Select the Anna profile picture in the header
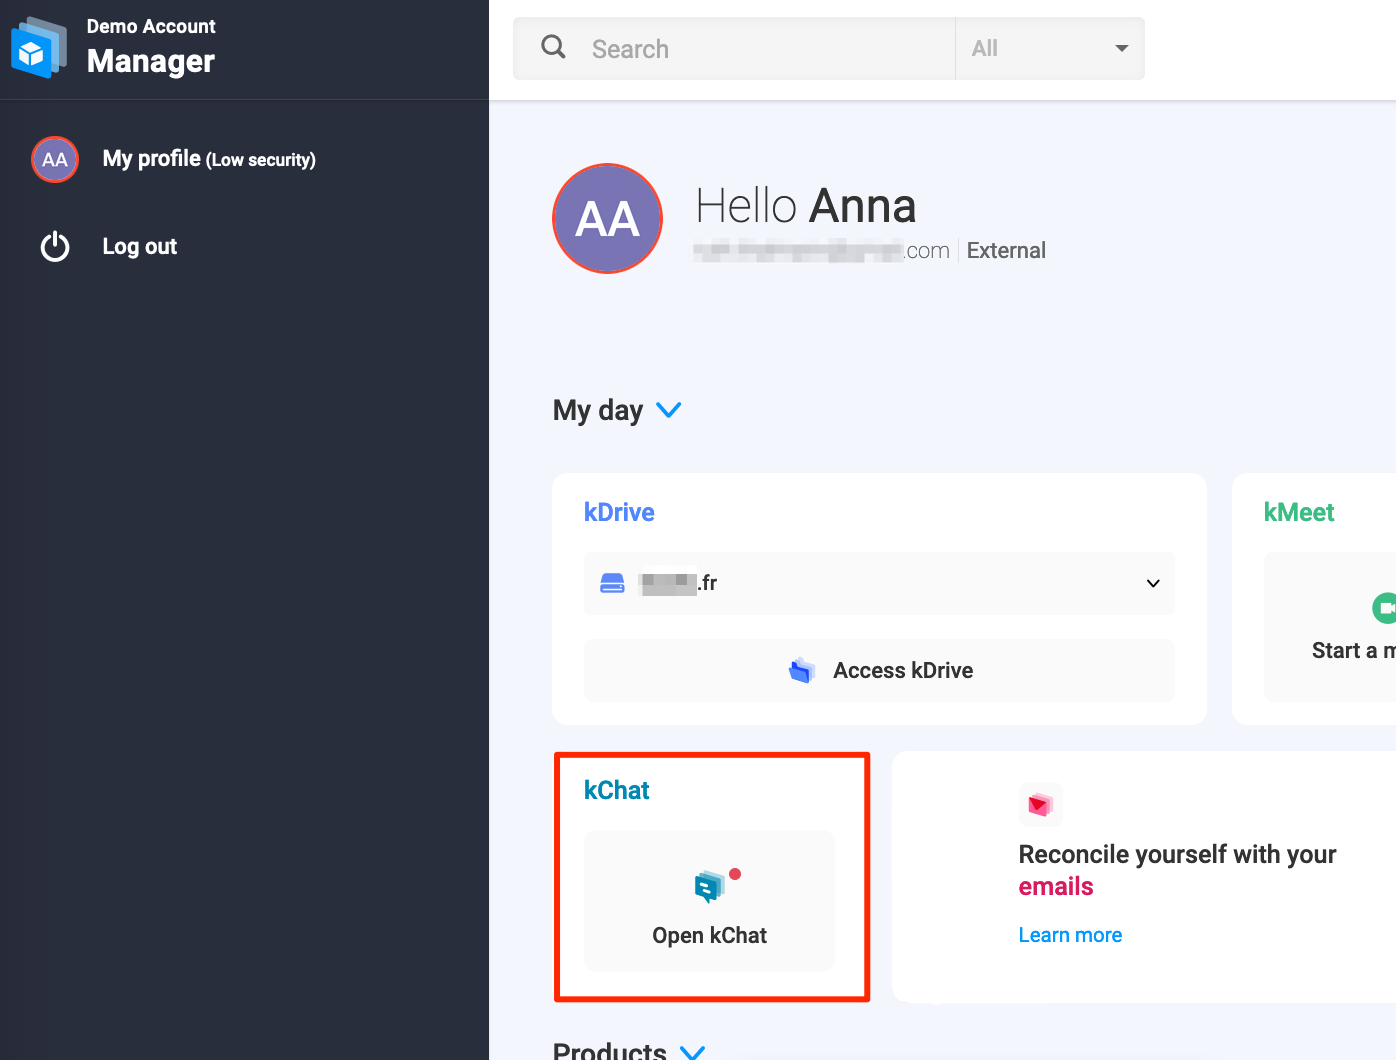Screen dimensions: 1396x1060 coord(607,218)
